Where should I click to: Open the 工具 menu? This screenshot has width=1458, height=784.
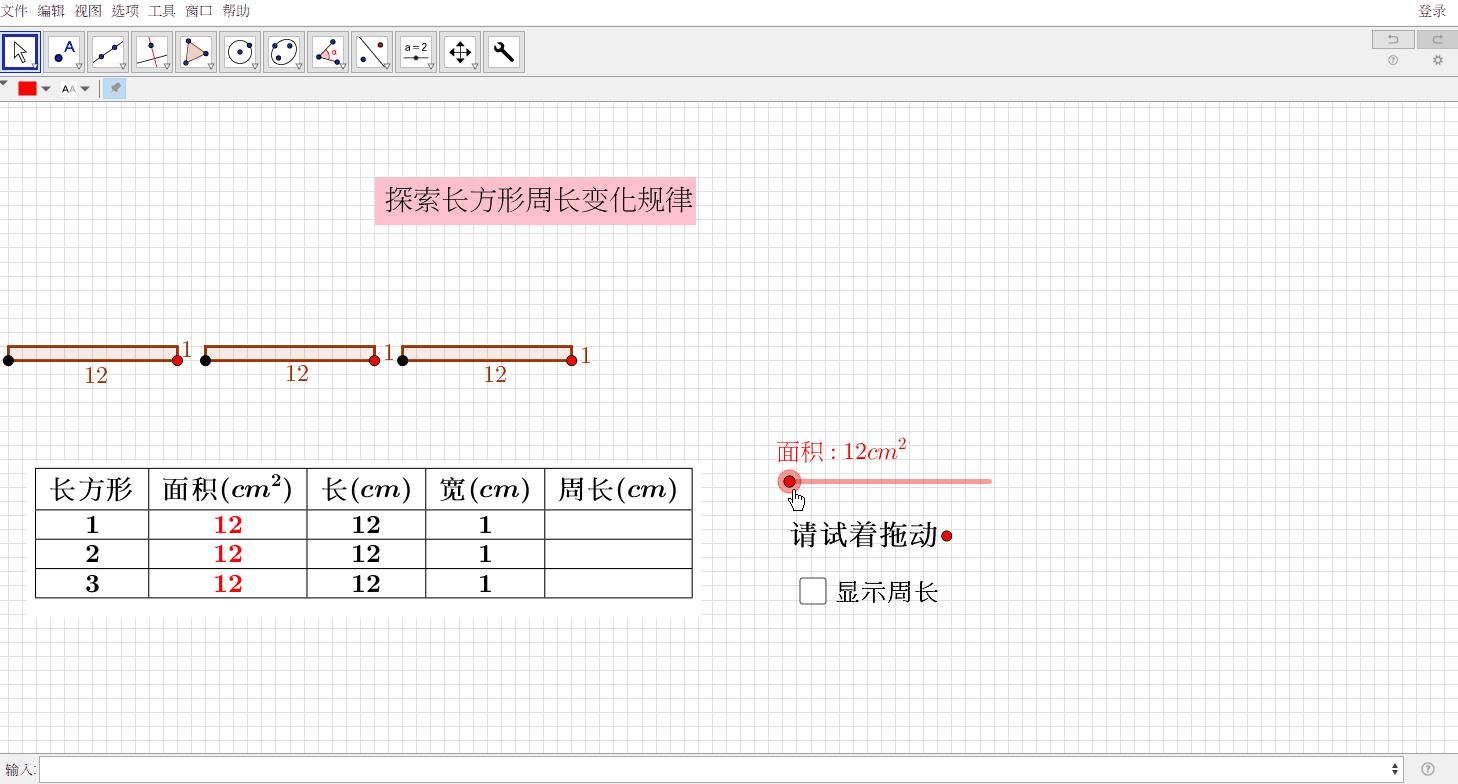point(161,11)
